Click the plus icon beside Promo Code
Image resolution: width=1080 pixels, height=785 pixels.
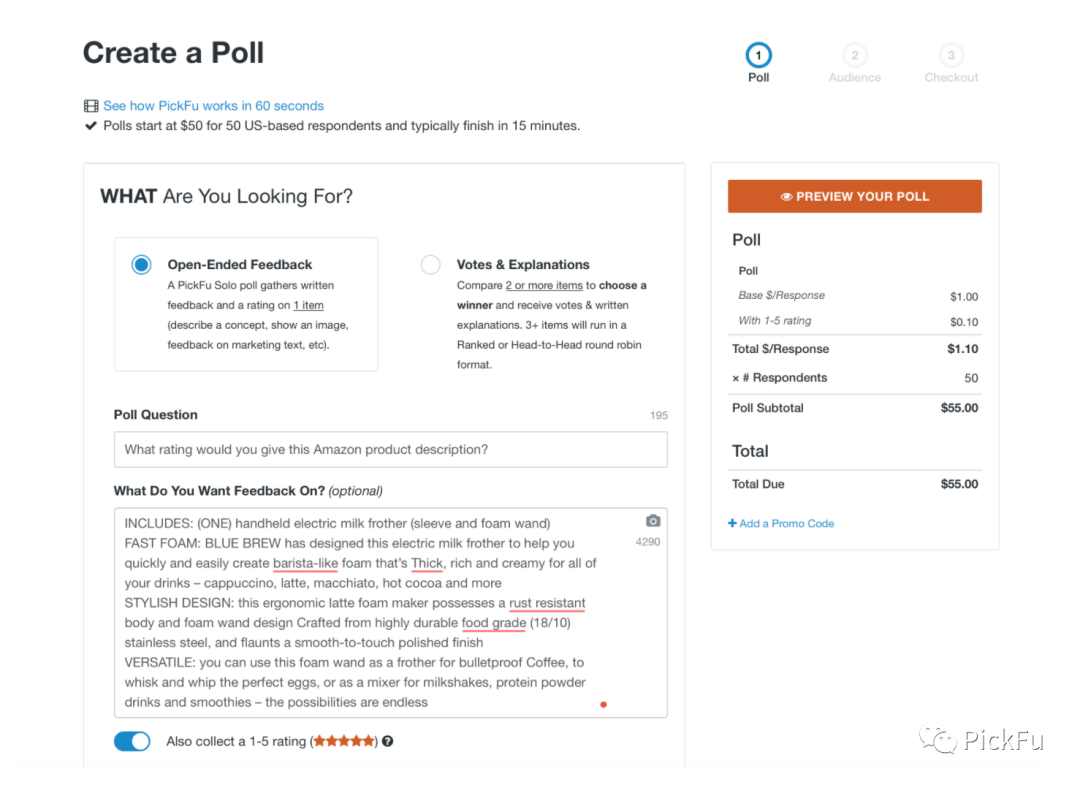tap(732, 523)
